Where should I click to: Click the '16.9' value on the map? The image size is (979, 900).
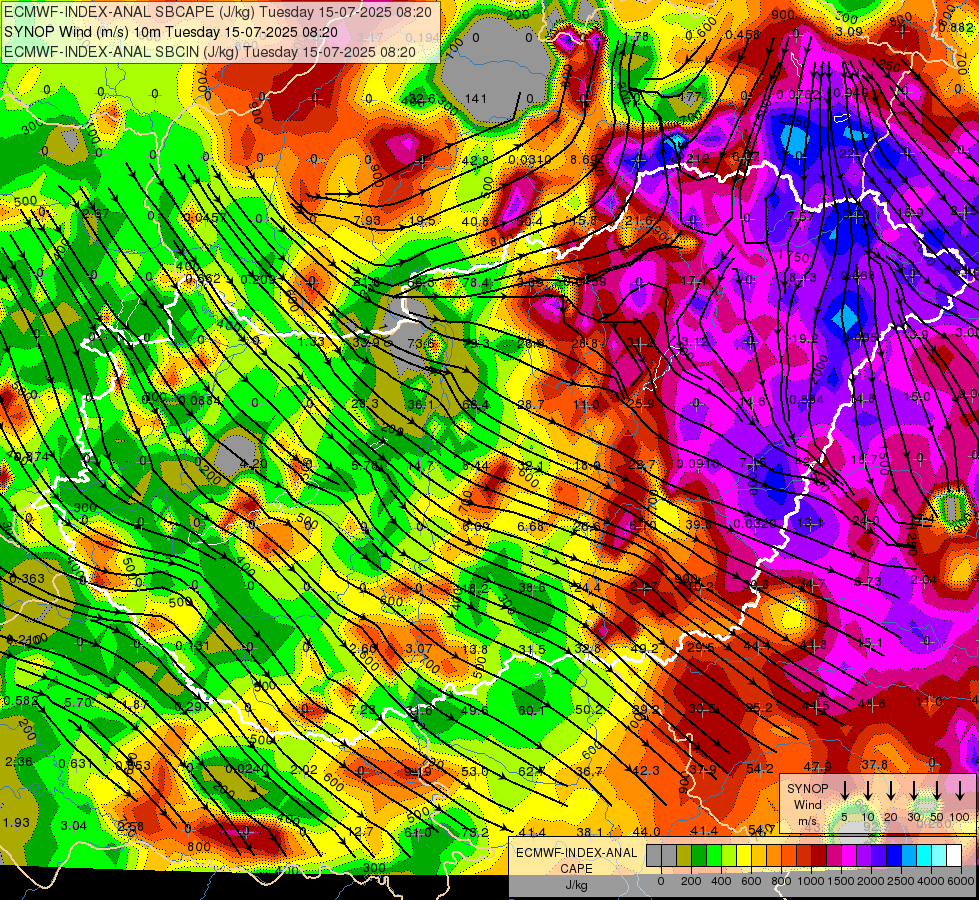click(910, 213)
